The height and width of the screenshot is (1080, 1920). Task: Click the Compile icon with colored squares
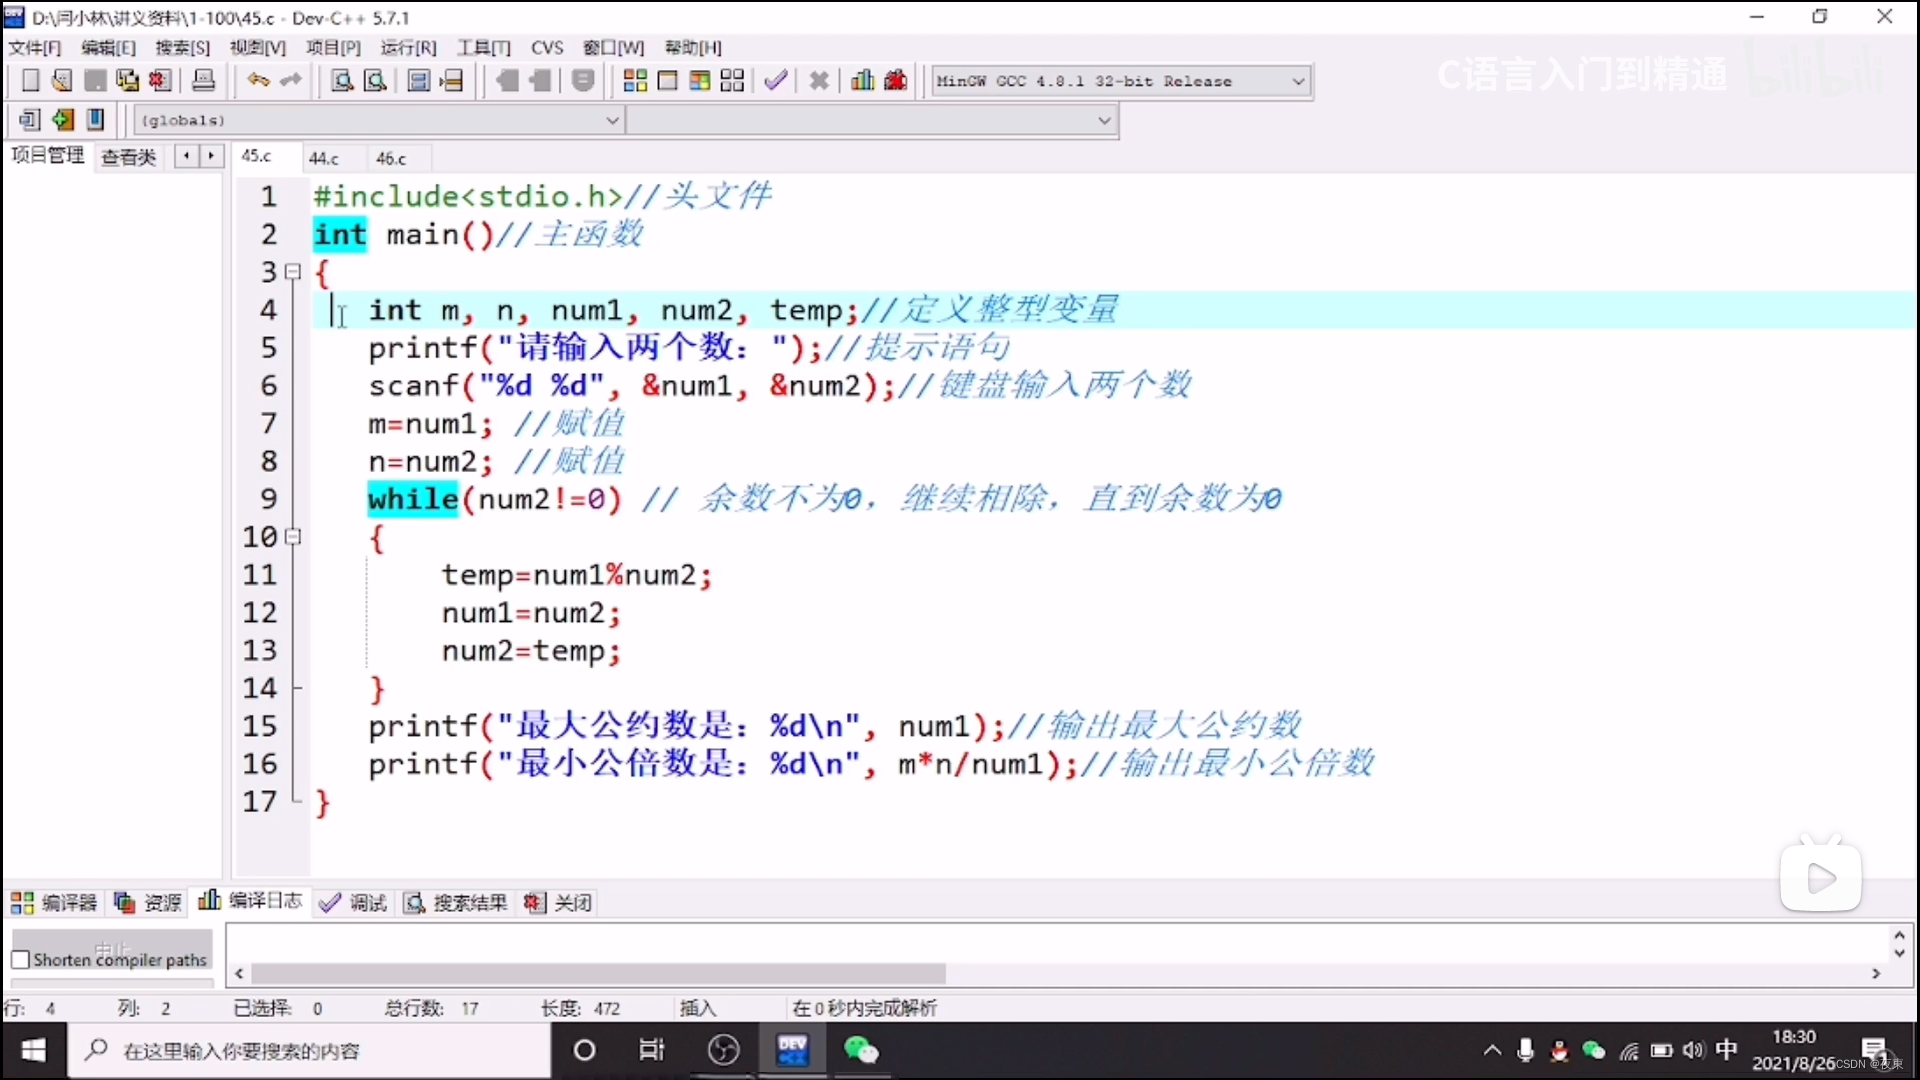pos(635,81)
